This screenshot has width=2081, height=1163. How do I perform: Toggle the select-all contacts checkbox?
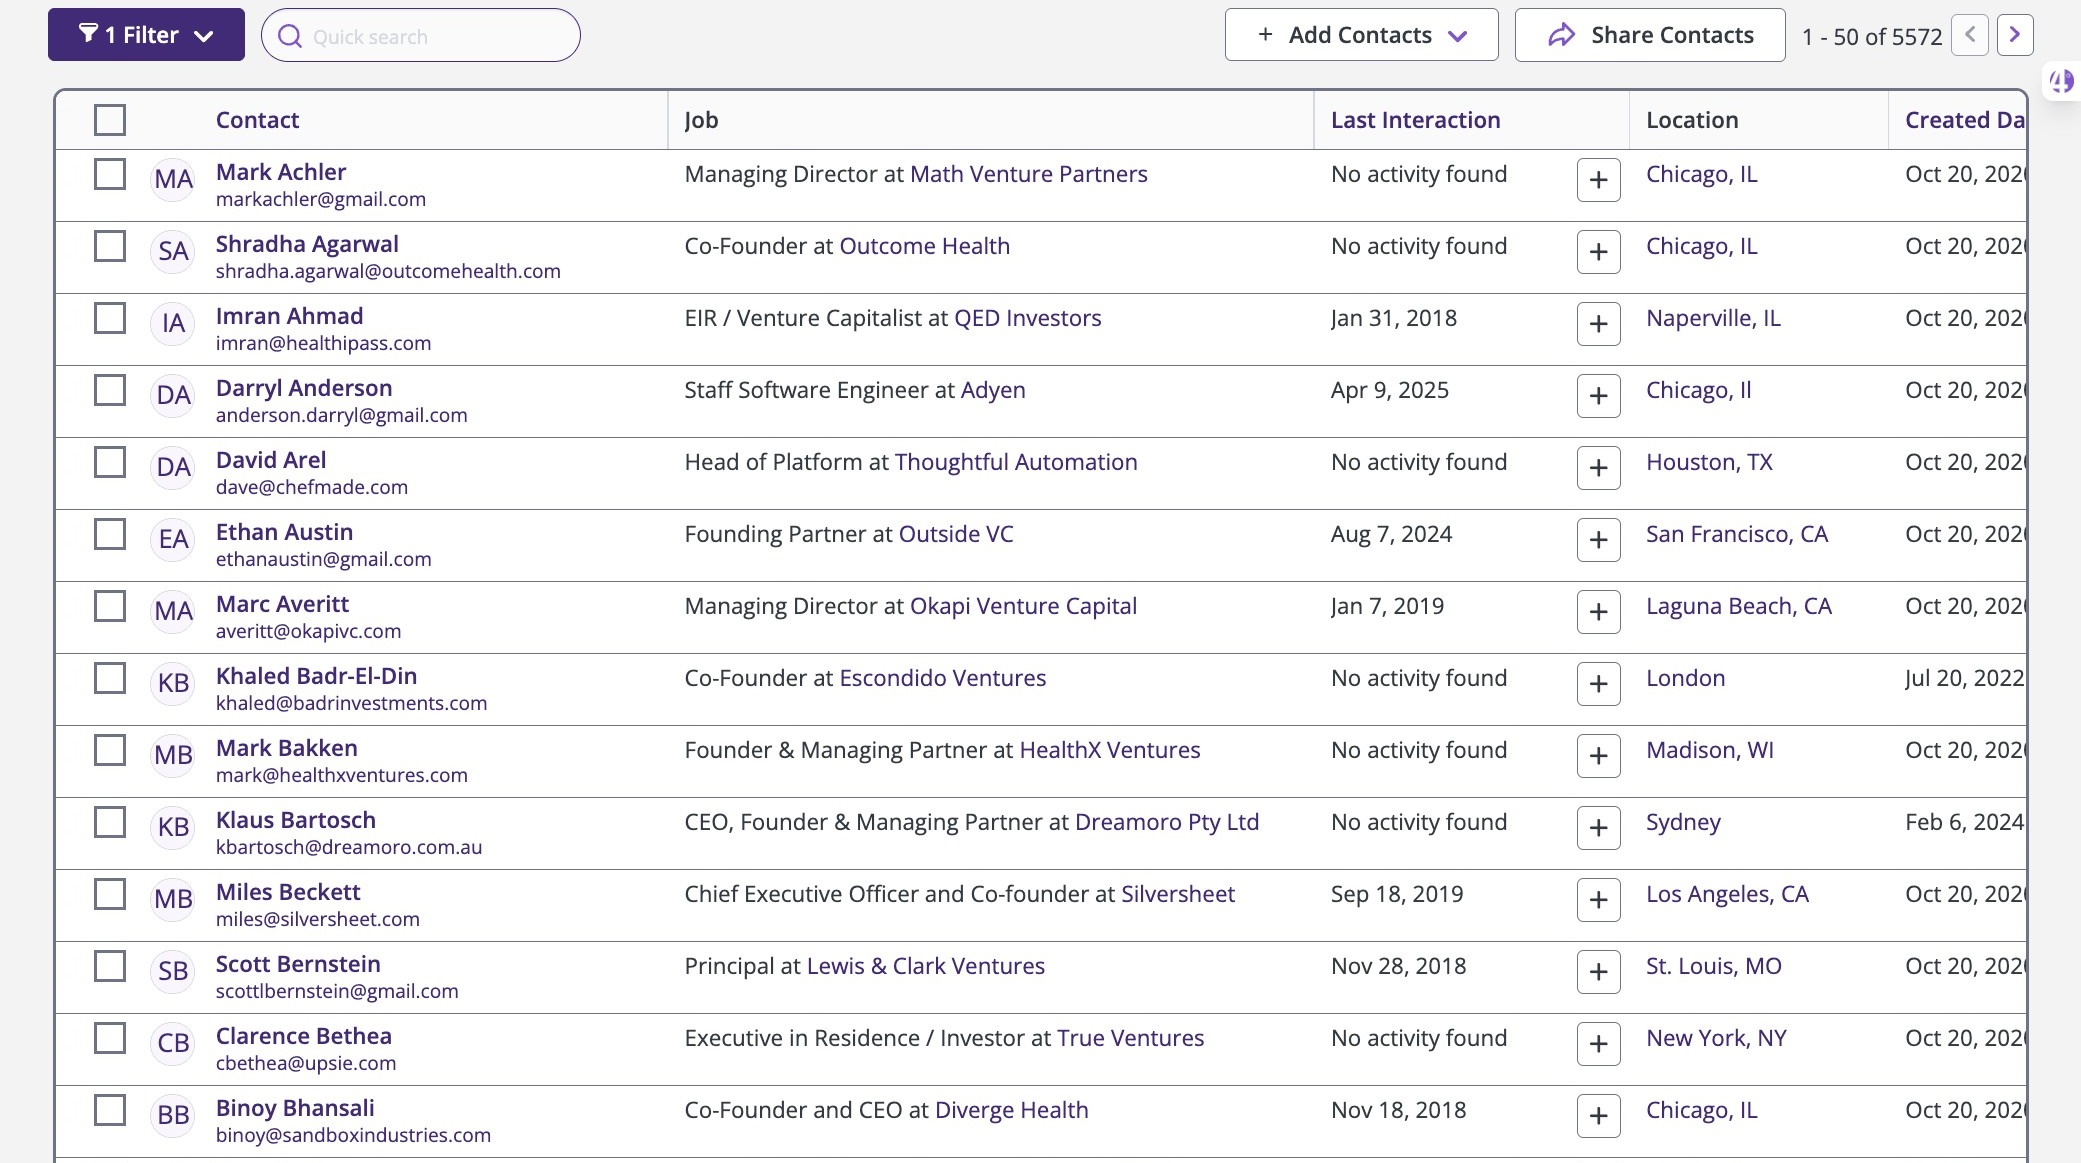point(110,120)
